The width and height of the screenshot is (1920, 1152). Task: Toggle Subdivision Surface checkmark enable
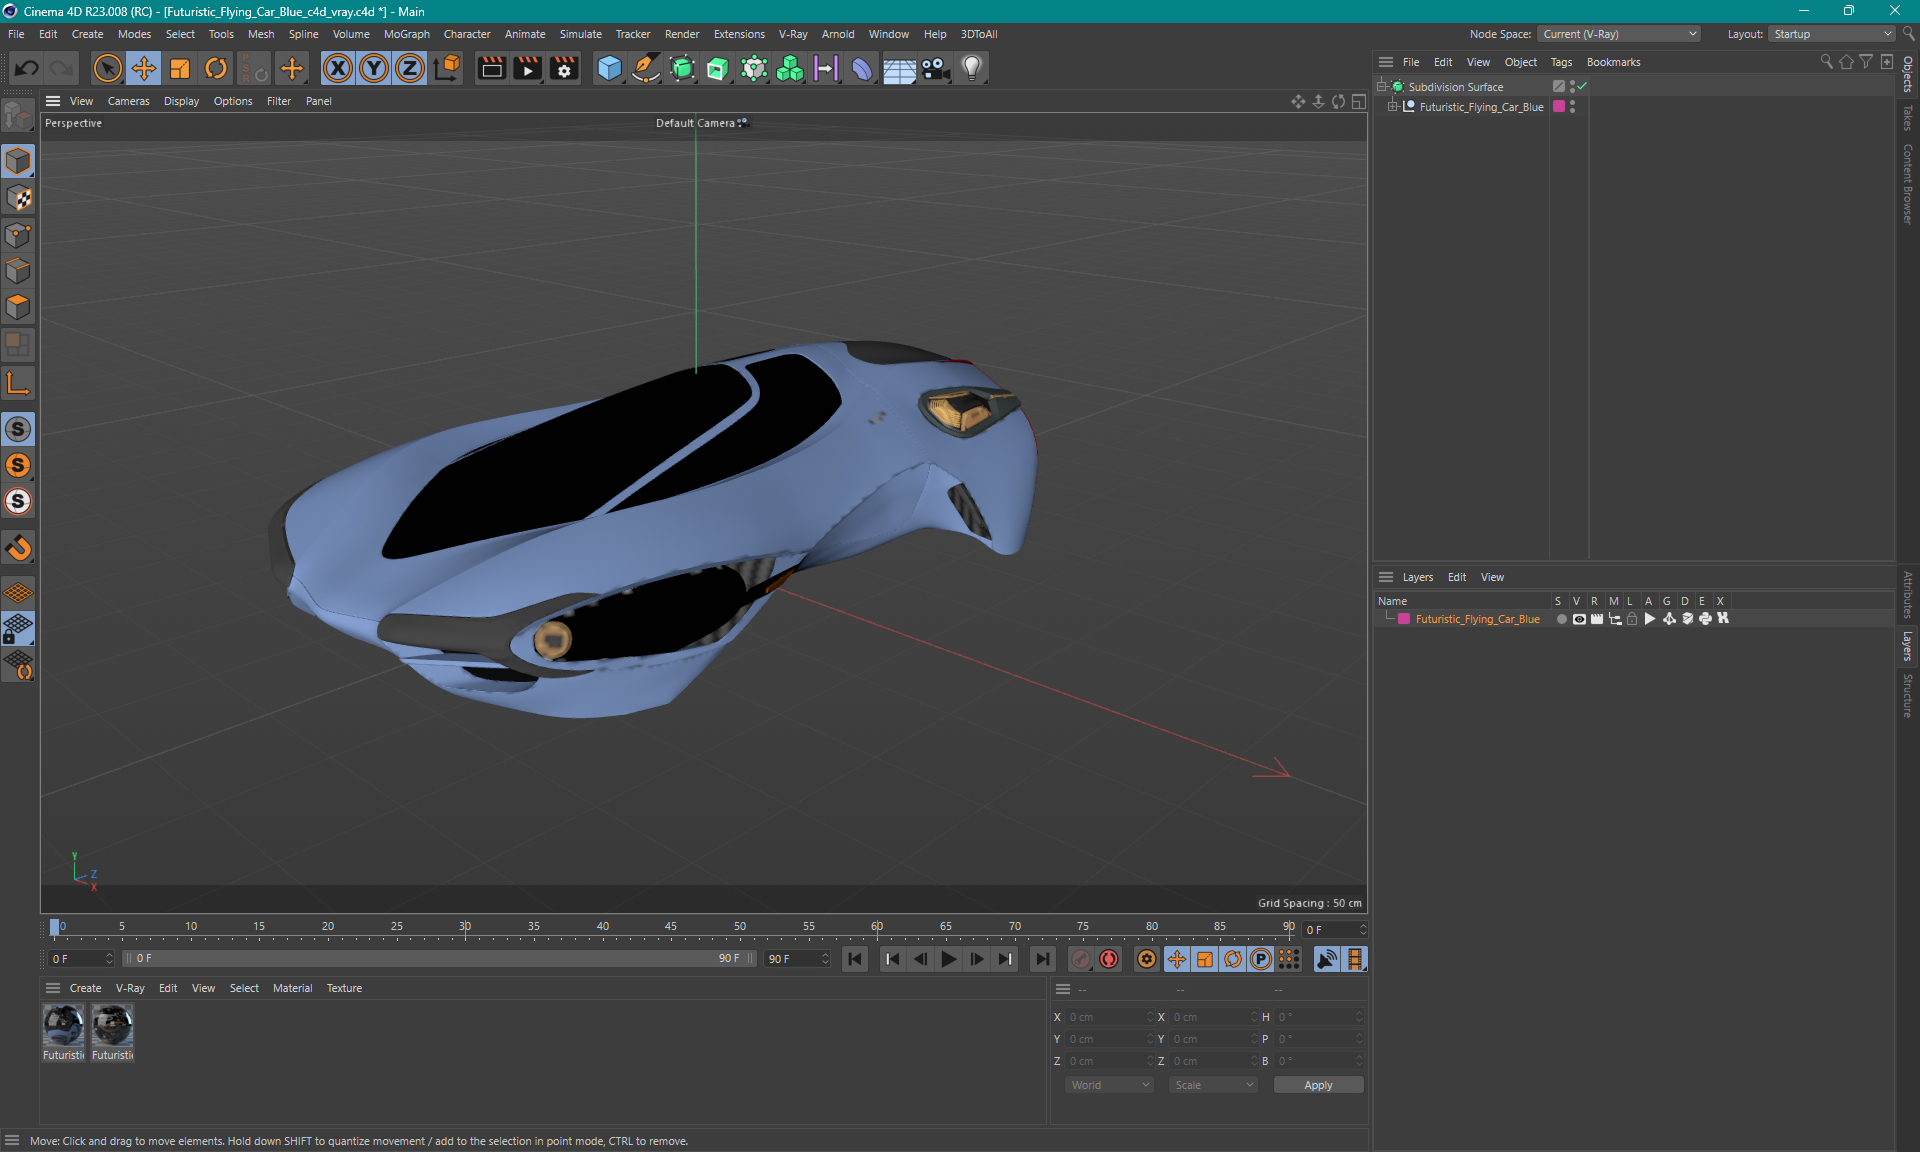tap(1583, 85)
